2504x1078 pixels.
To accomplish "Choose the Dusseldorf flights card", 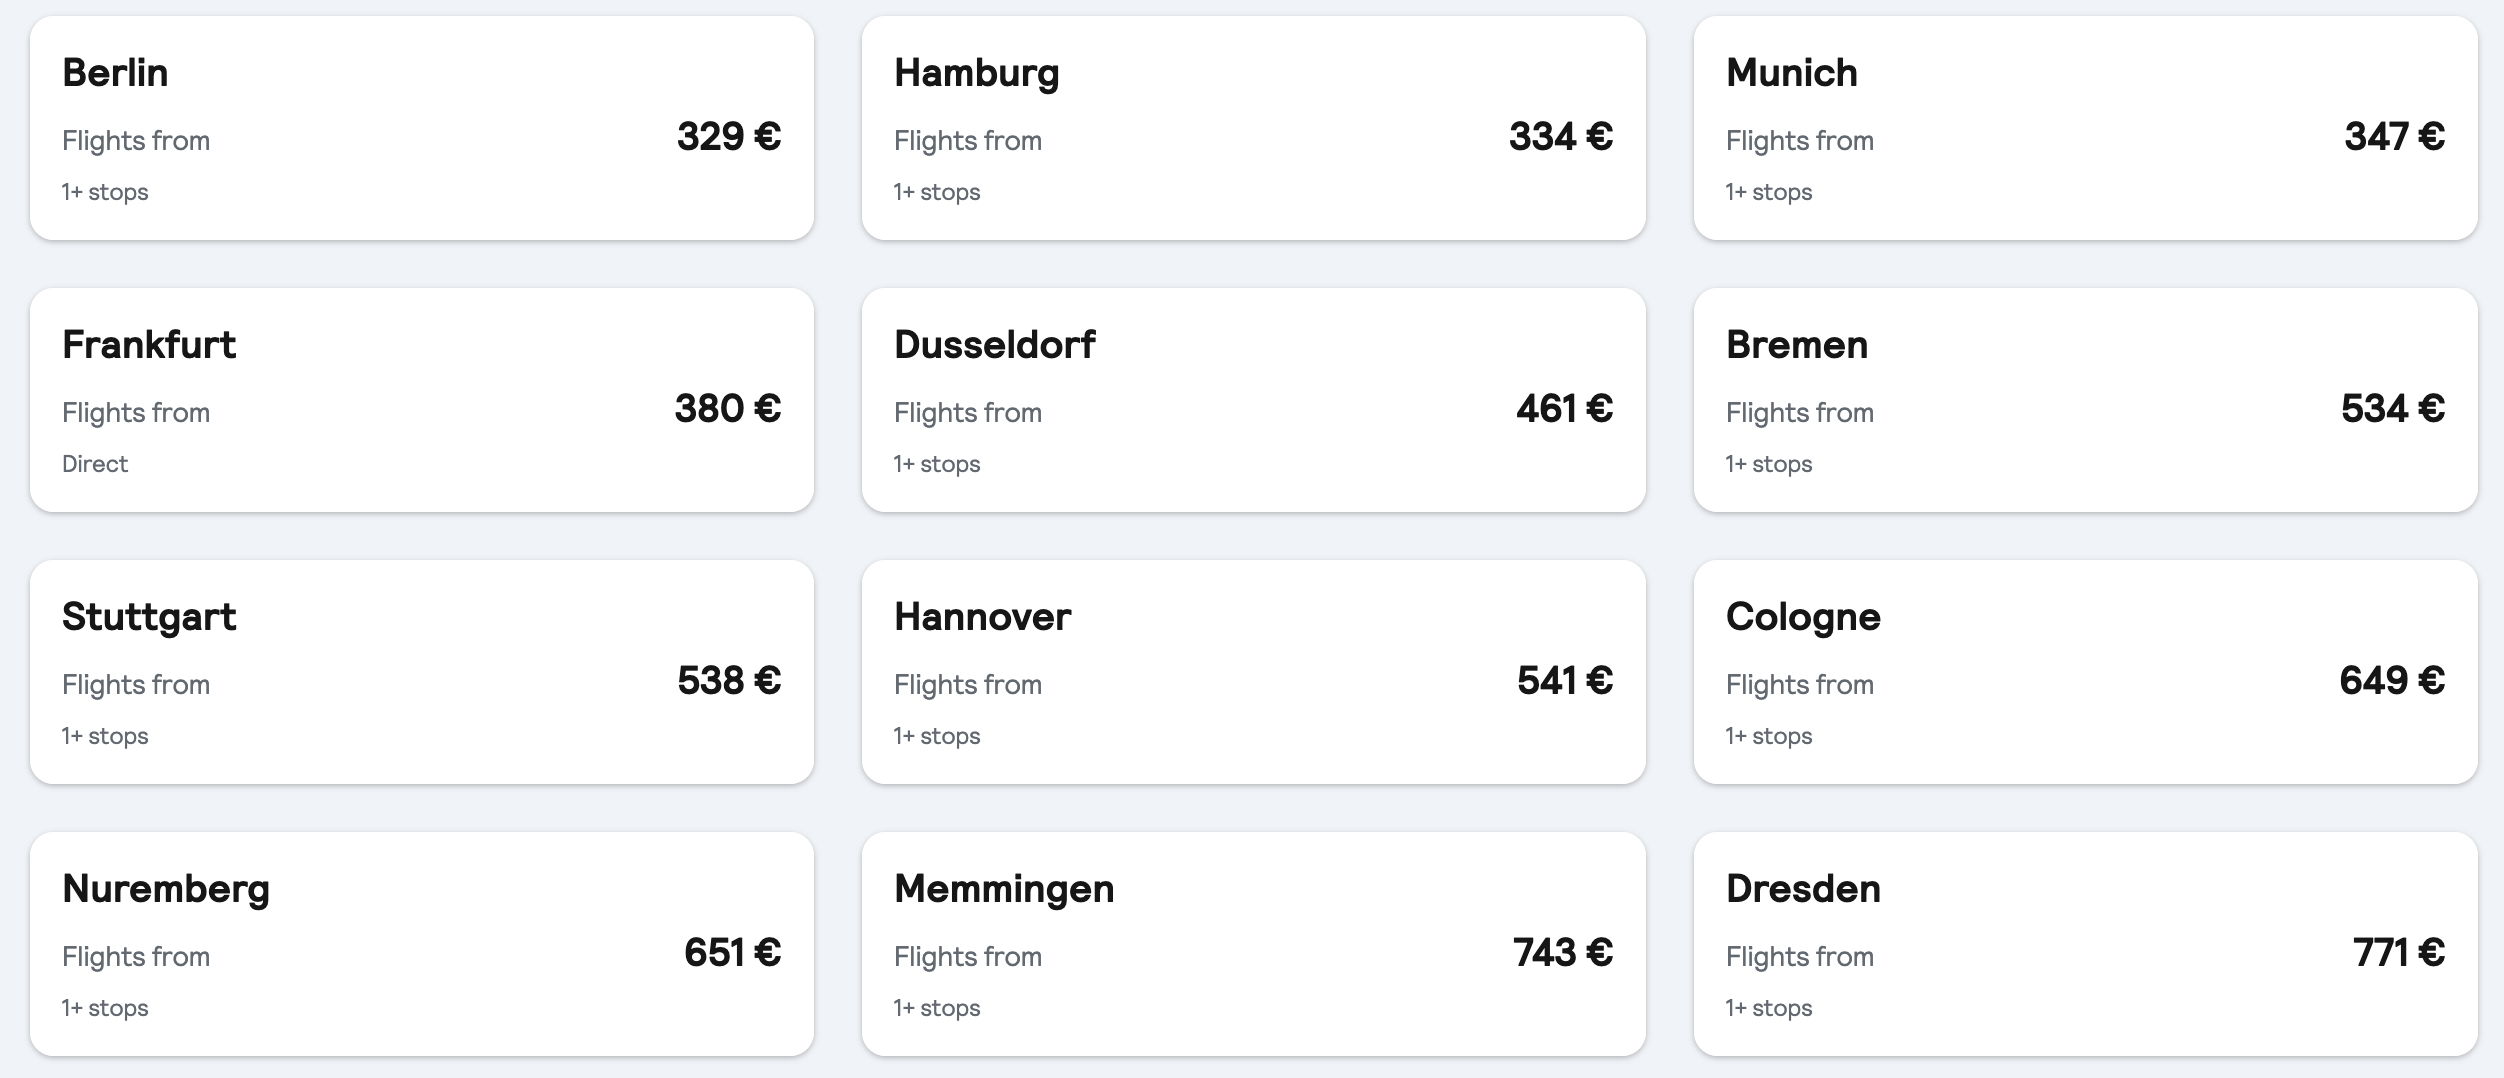I will (1253, 400).
